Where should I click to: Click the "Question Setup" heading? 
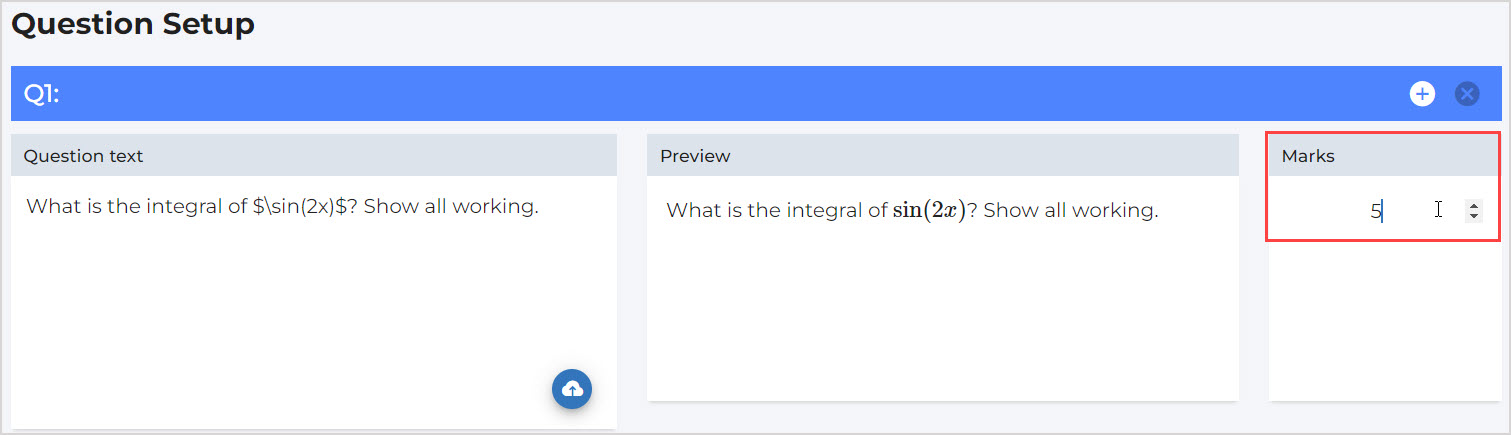133,24
